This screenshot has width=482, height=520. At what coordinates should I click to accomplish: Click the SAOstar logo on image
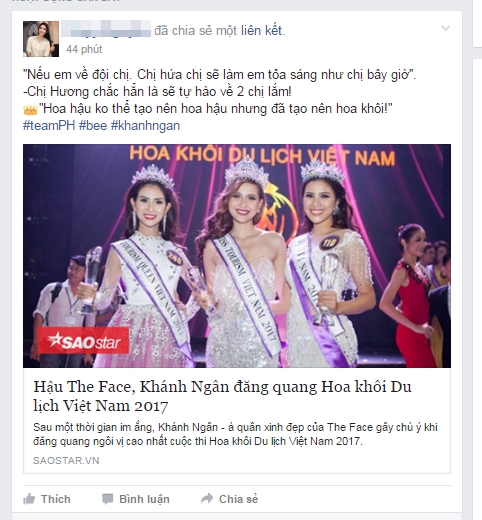(83, 341)
